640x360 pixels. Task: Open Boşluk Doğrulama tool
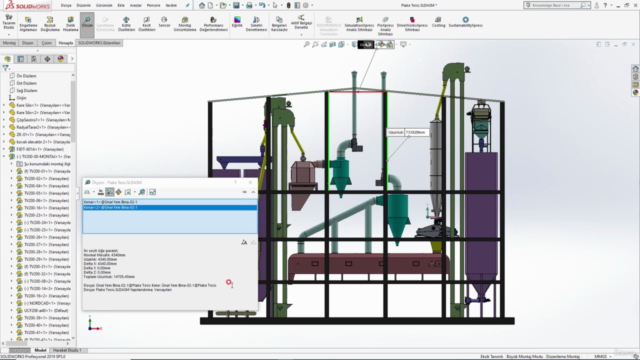tap(50, 24)
